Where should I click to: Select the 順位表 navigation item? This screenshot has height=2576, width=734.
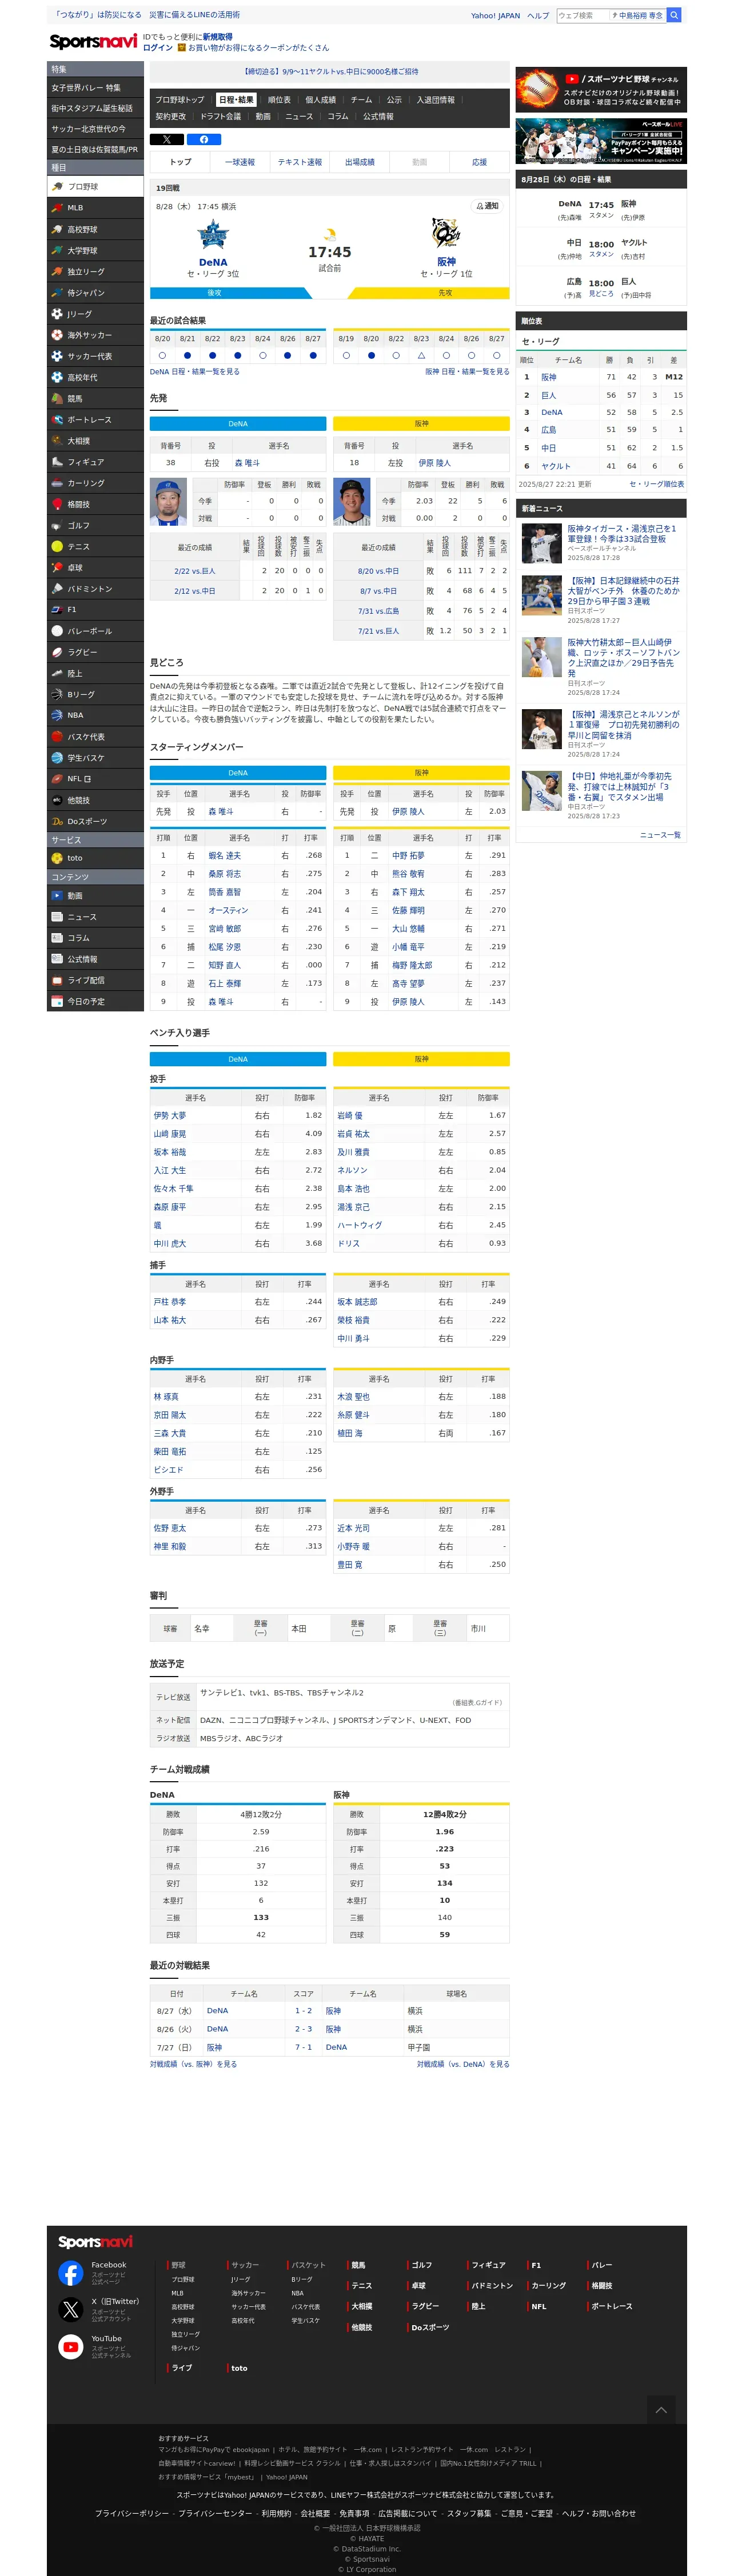click(x=279, y=100)
